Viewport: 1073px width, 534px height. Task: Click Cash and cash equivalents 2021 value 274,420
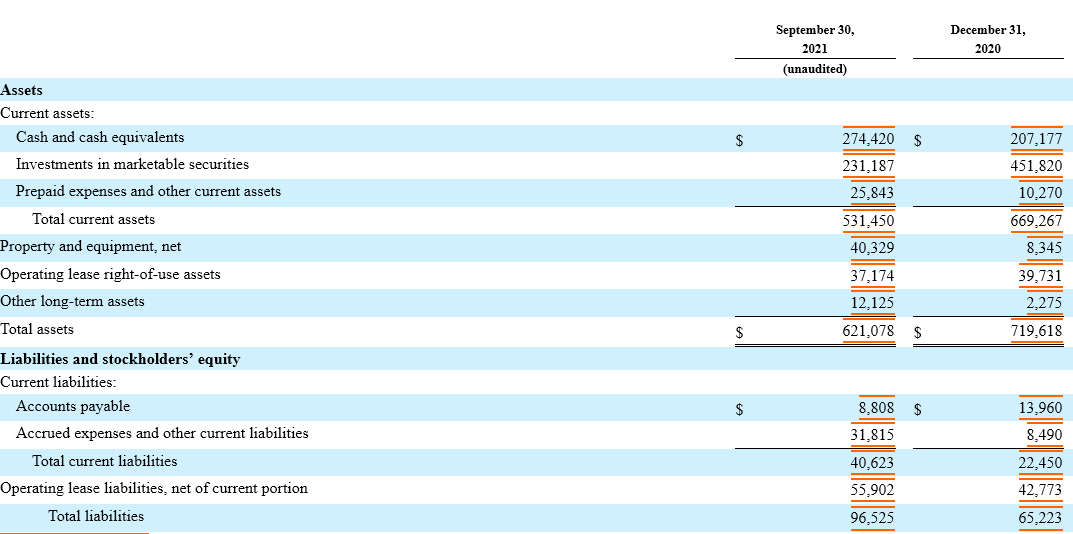click(868, 138)
